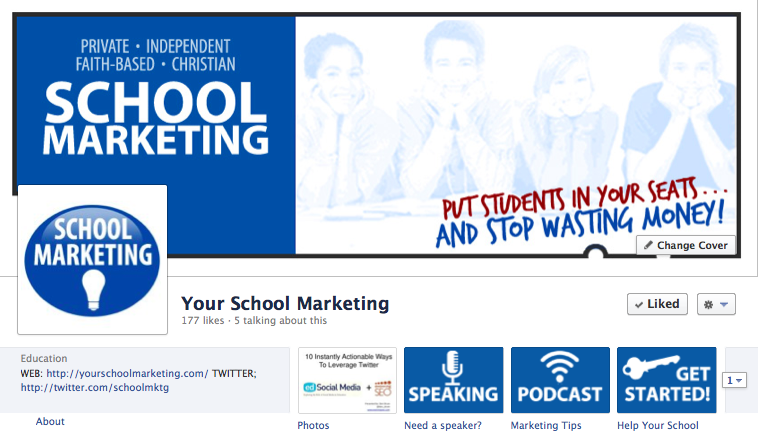Click the Photos label
This screenshot has height=441, width=758.
(313, 426)
